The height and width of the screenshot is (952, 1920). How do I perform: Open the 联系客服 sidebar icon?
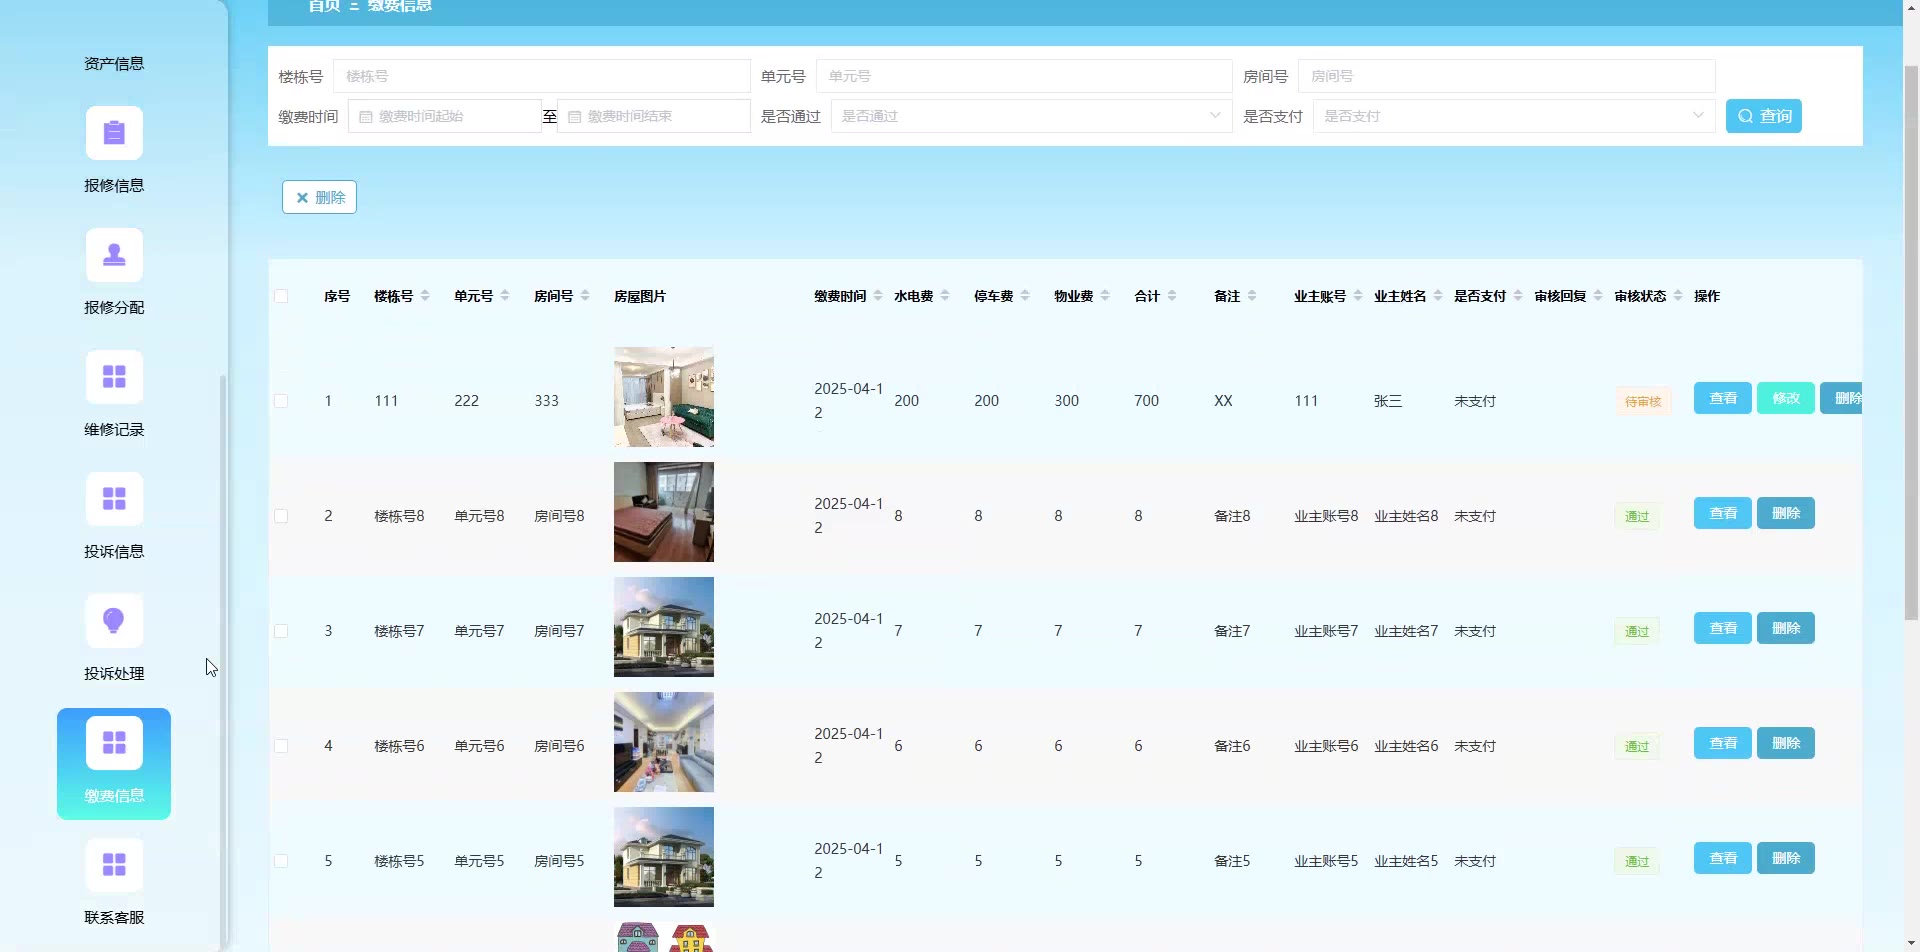pos(114,866)
